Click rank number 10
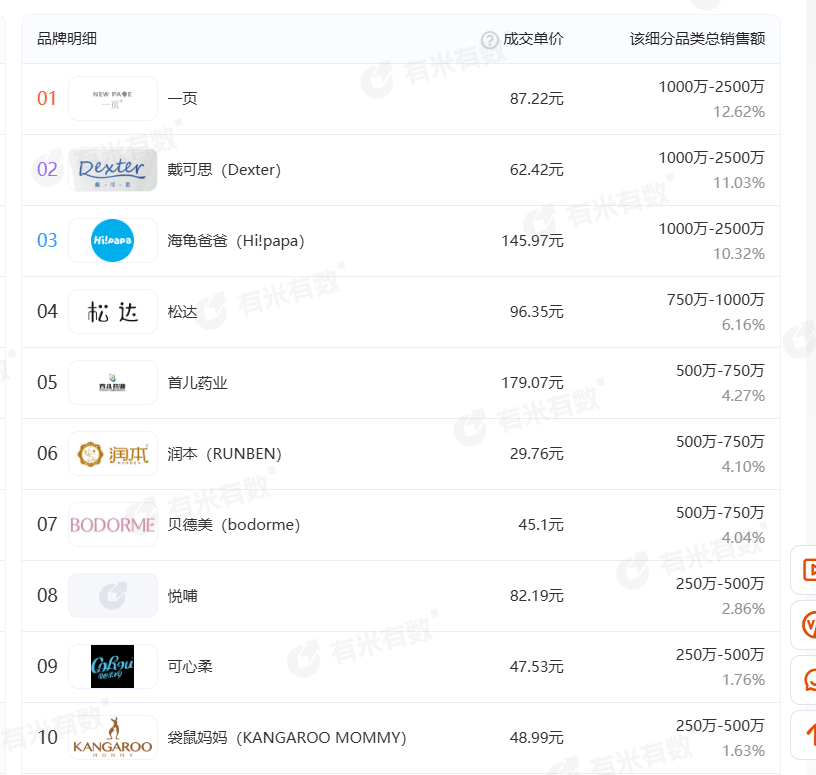Screen dimensions: 816x775 click(x=47, y=738)
